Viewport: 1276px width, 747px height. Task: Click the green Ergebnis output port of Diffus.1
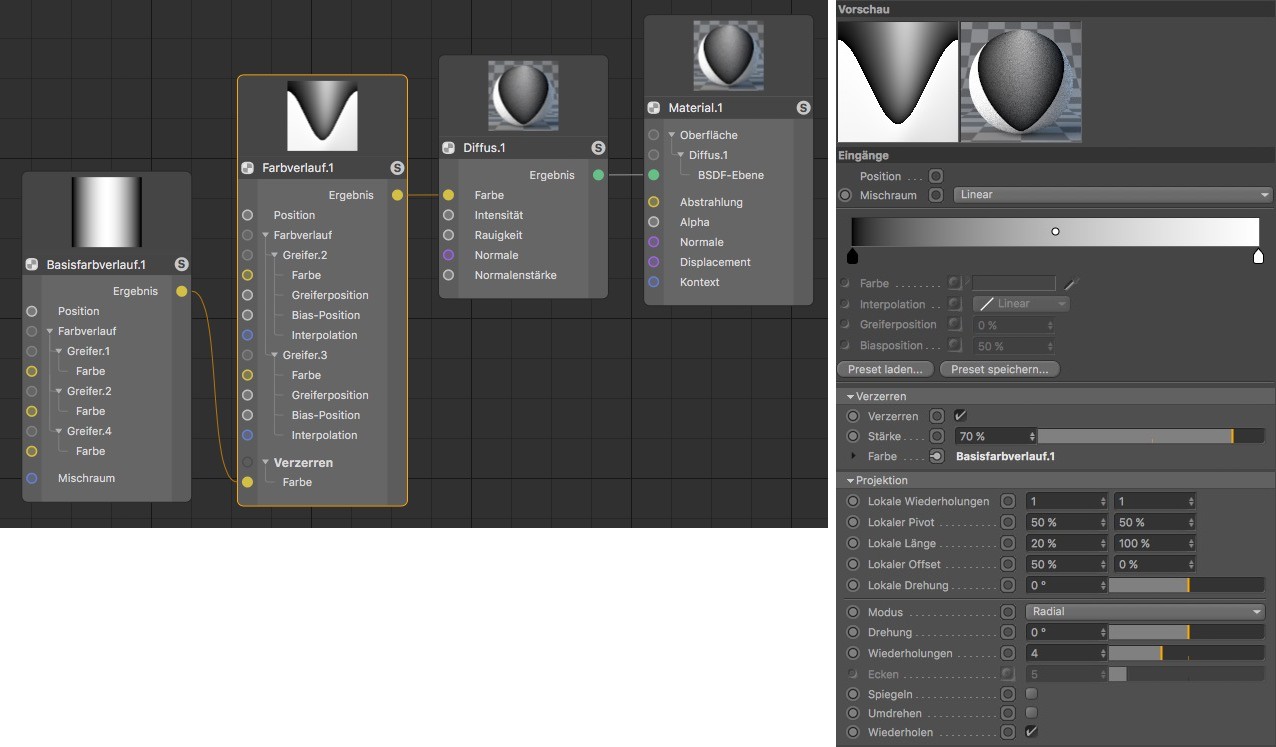(x=598, y=175)
